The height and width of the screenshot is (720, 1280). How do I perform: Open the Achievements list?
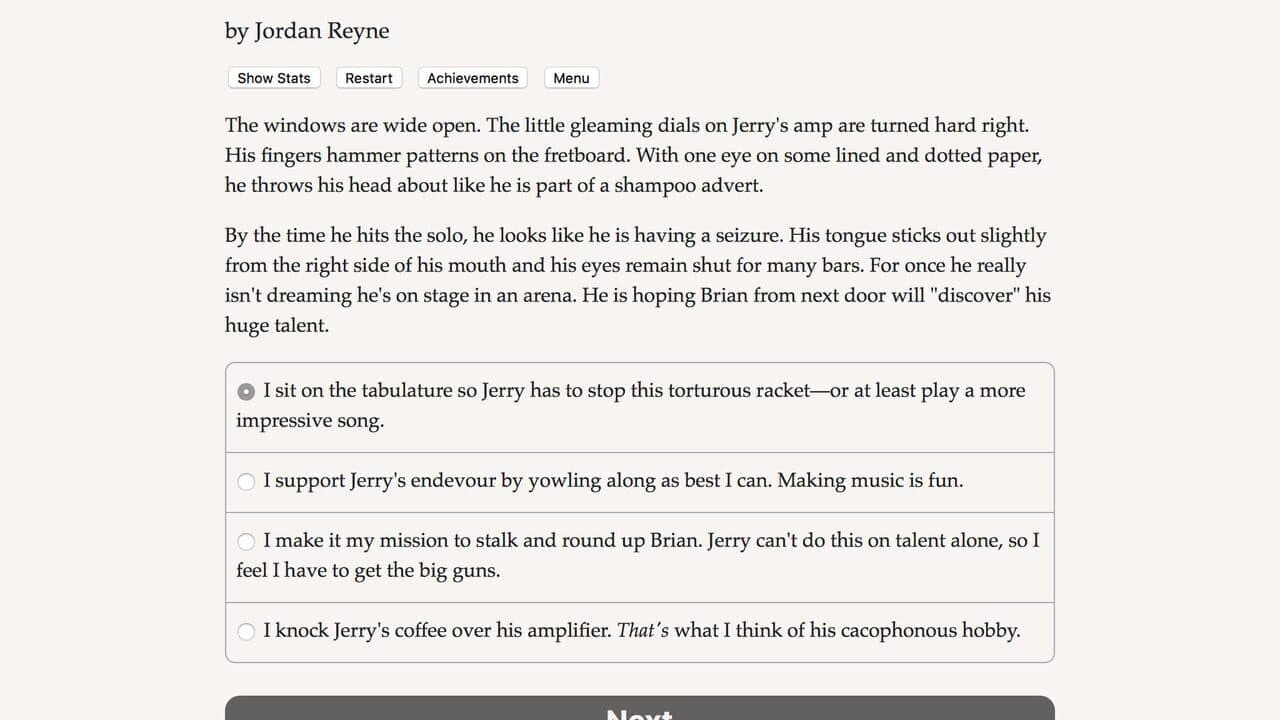(x=473, y=78)
